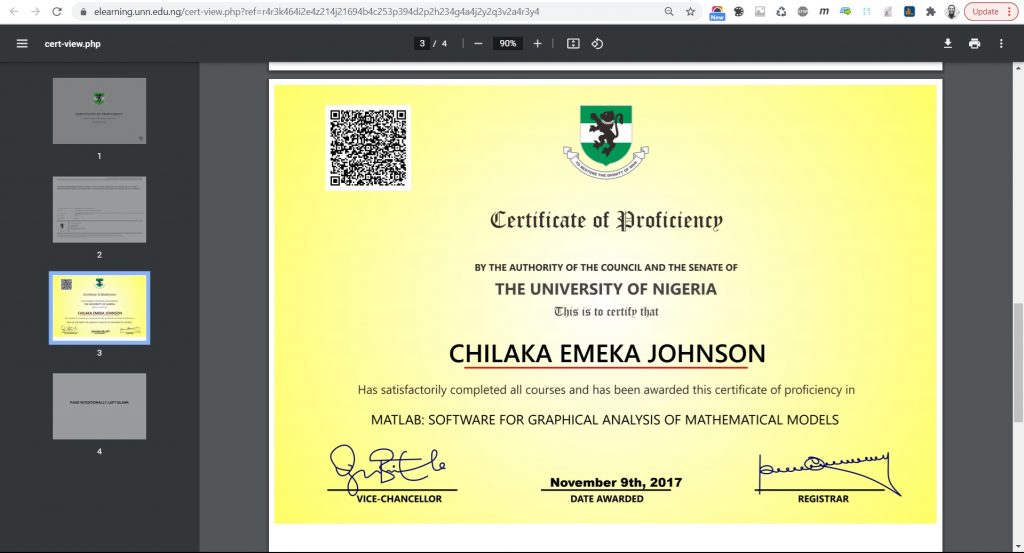Viewport: 1024px width, 553px height.
Task: Open the PDF viewer sidebar menu
Action: click(x=22, y=44)
